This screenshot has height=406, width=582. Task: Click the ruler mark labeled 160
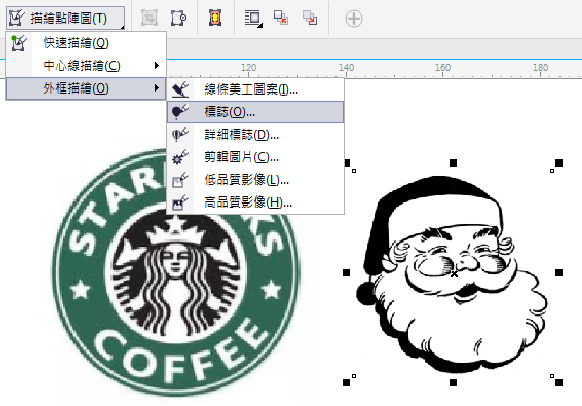(443, 68)
